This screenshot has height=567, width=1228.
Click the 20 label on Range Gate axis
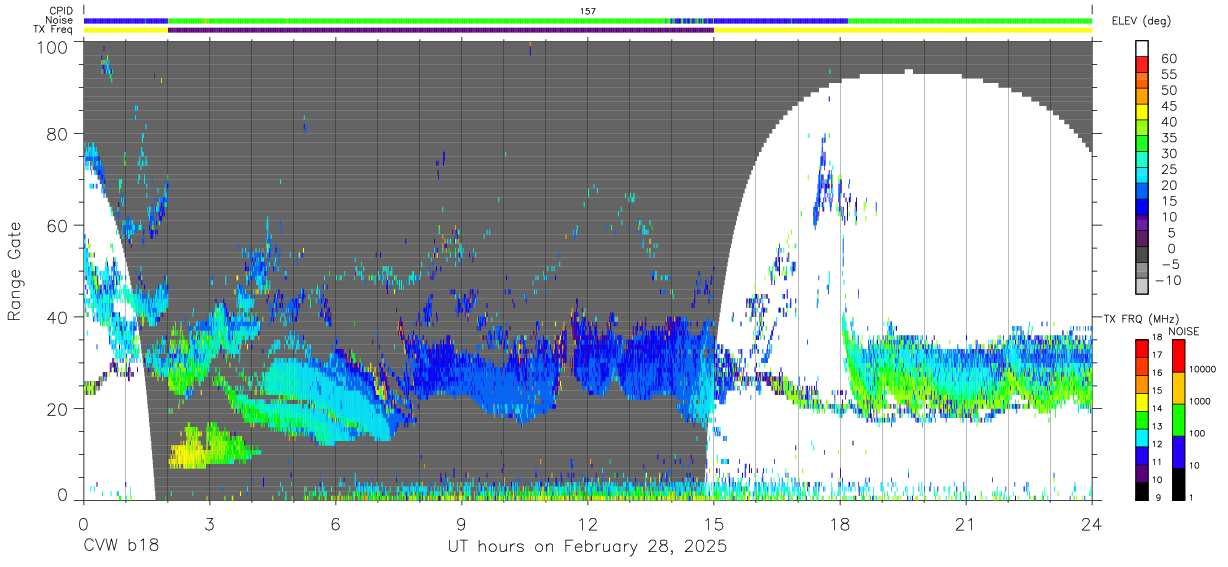pyautogui.click(x=58, y=408)
